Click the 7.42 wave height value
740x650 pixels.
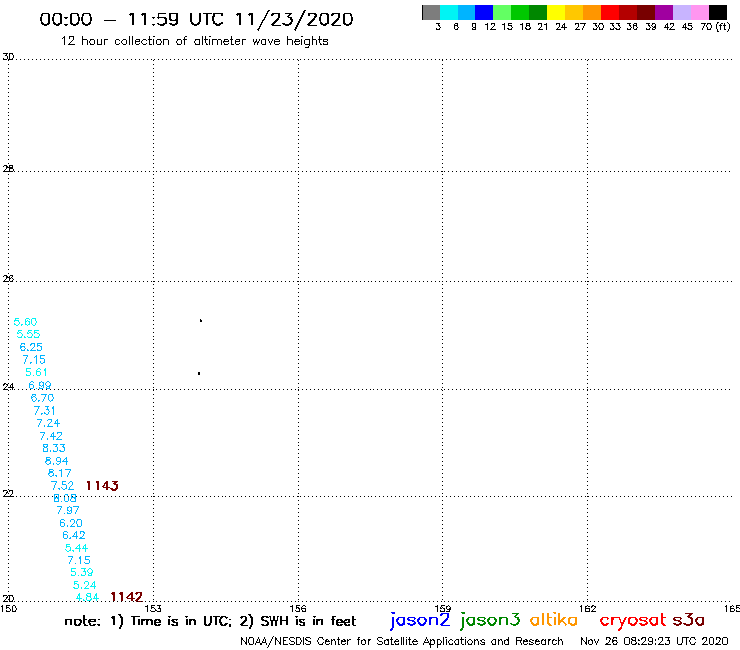click(51, 436)
